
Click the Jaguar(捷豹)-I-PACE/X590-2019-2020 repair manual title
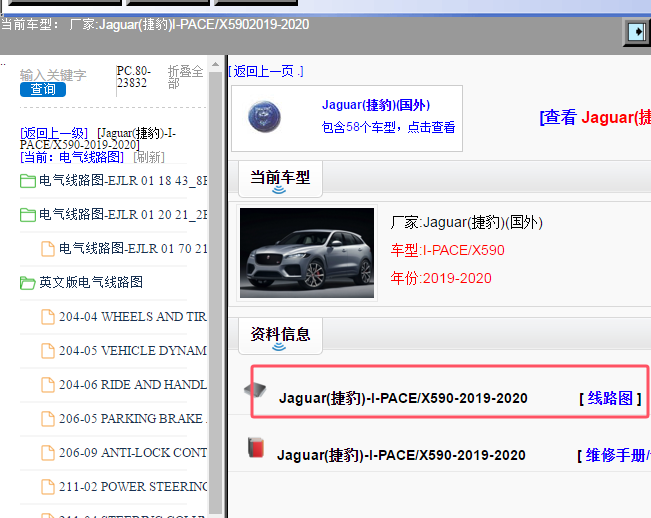(401, 455)
